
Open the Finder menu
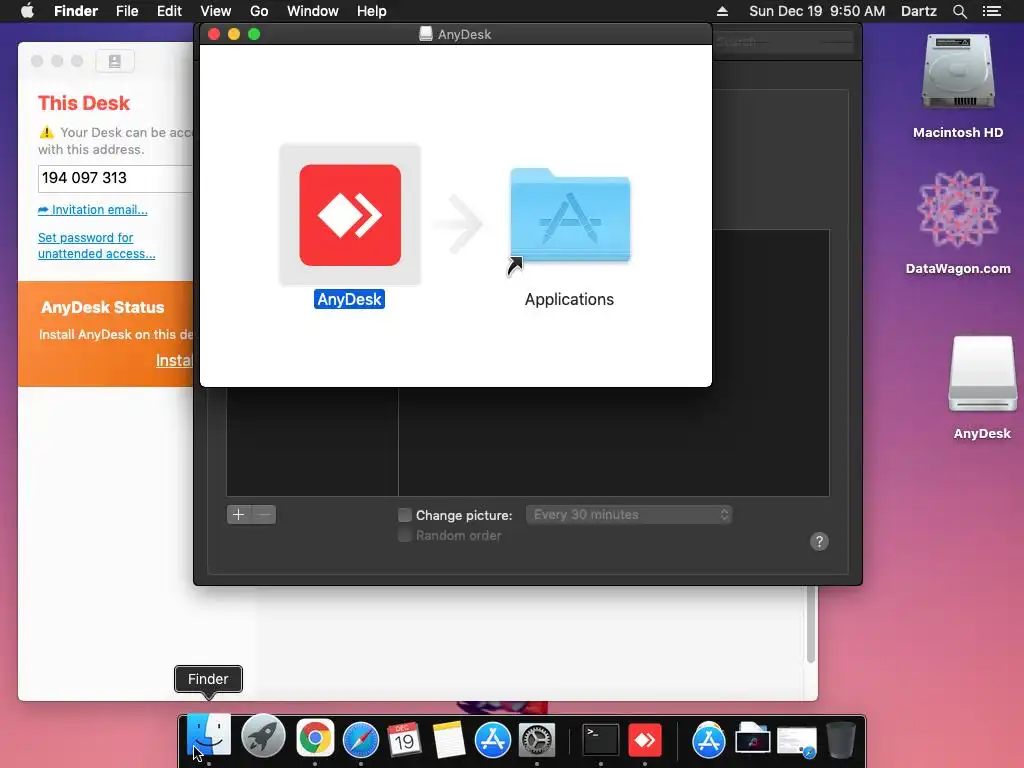tap(76, 11)
